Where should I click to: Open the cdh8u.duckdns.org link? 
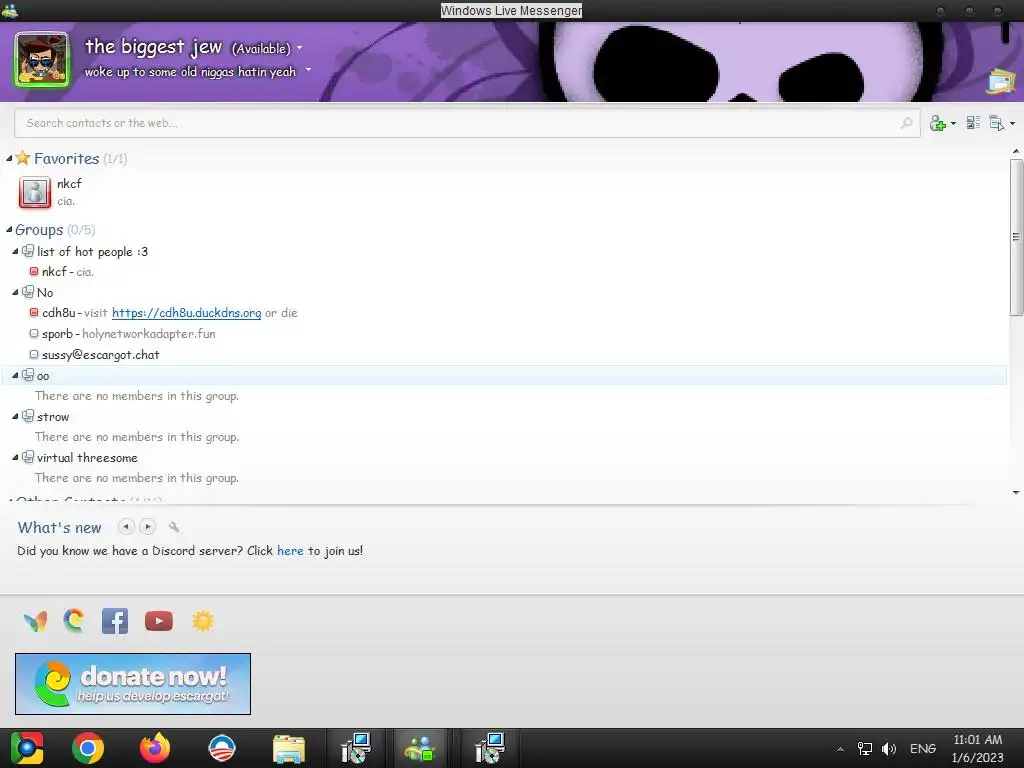click(x=187, y=313)
